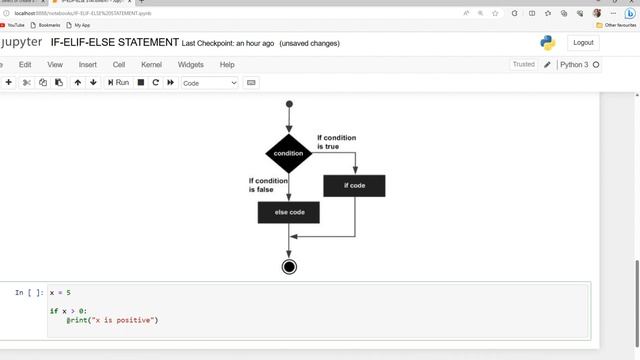This screenshot has width=640, height=360.
Task: Open browser settings and more menu
Action: pyautogui.click(x=613, y=13)
